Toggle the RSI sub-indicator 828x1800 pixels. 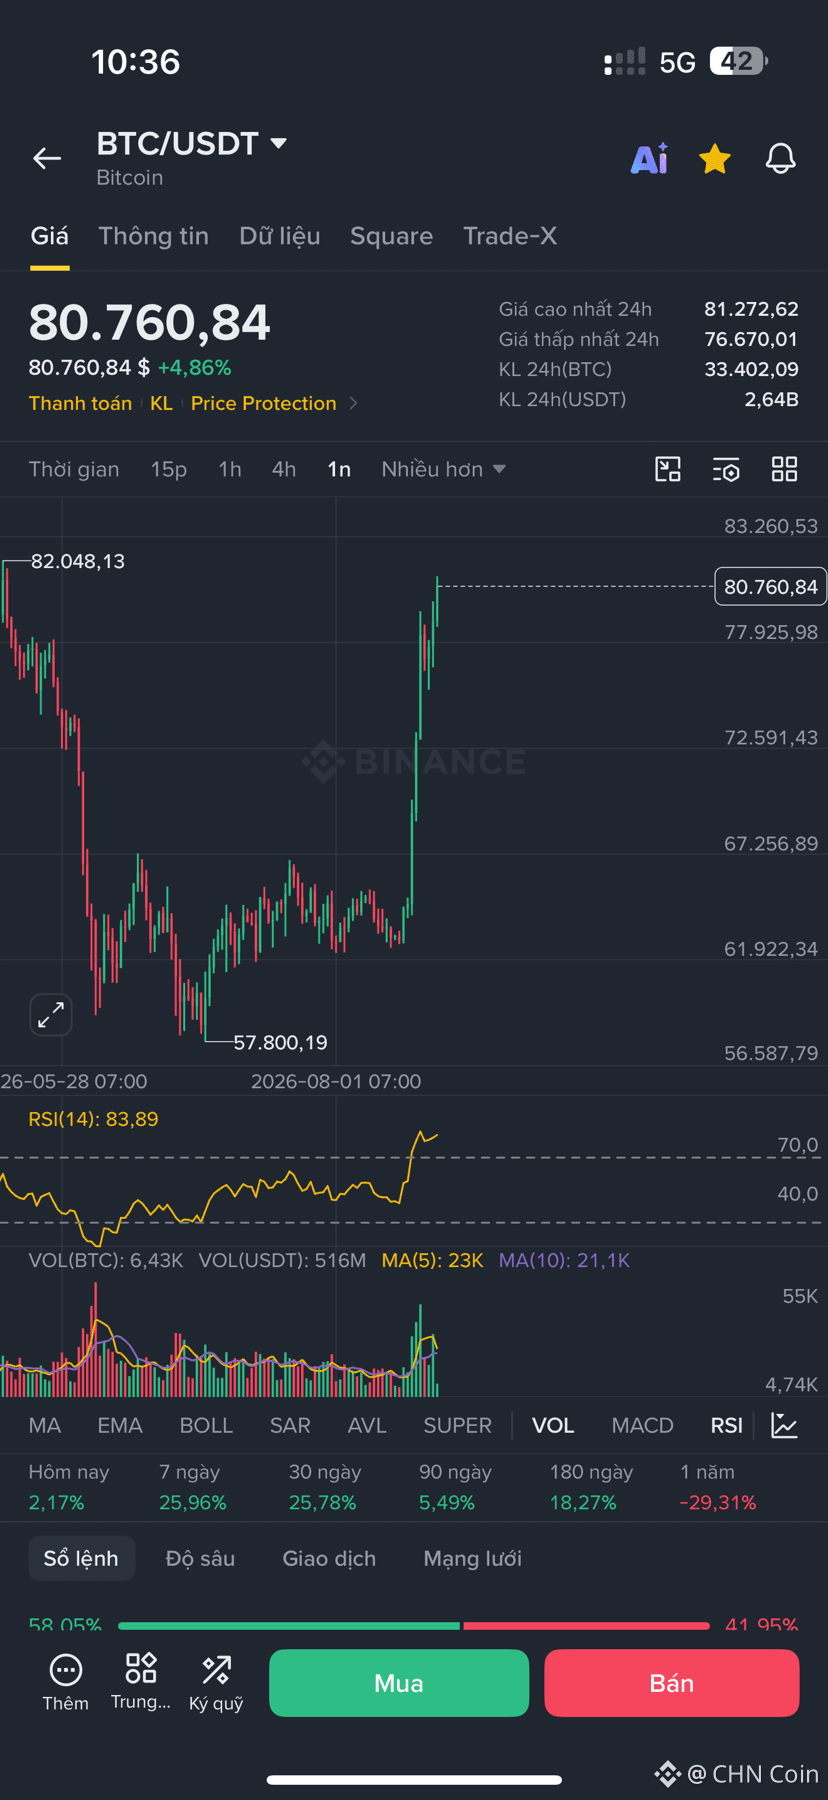(x=727, y=1425)
